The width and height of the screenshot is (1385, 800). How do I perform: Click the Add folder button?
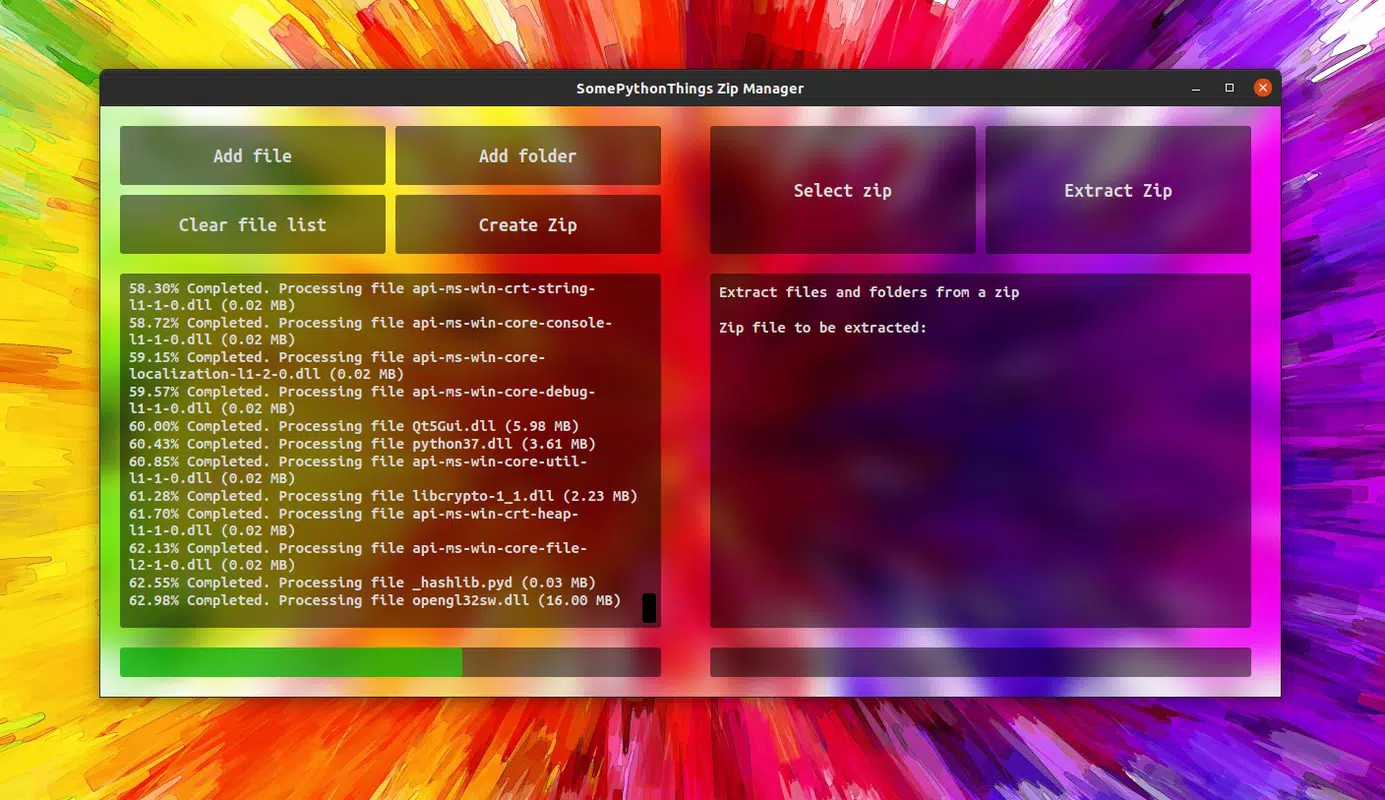pyautogui.click(x=527, y=155)
